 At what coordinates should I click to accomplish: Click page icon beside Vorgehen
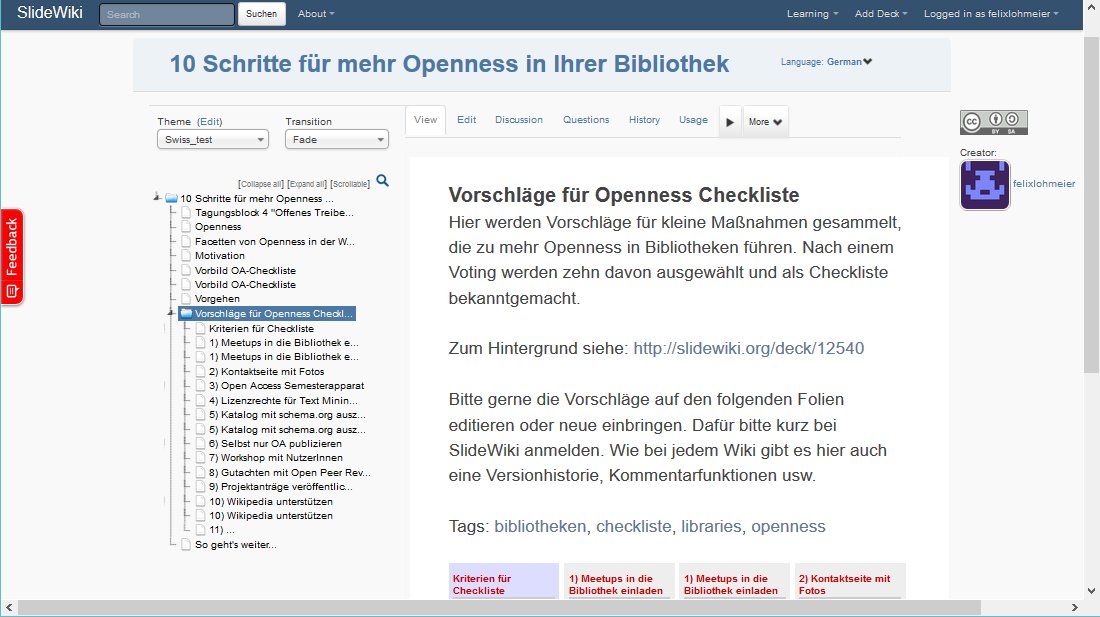186,299
